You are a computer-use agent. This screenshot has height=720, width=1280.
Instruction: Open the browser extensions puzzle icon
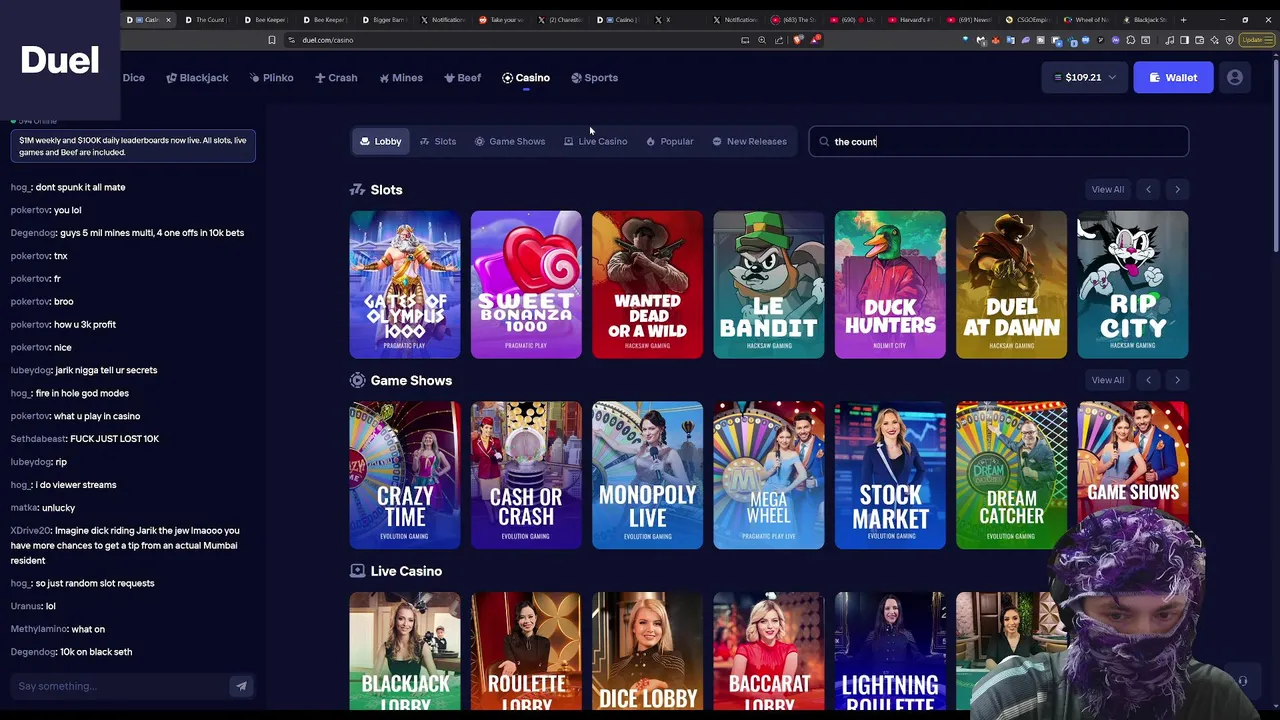[x=1131, y=40]
